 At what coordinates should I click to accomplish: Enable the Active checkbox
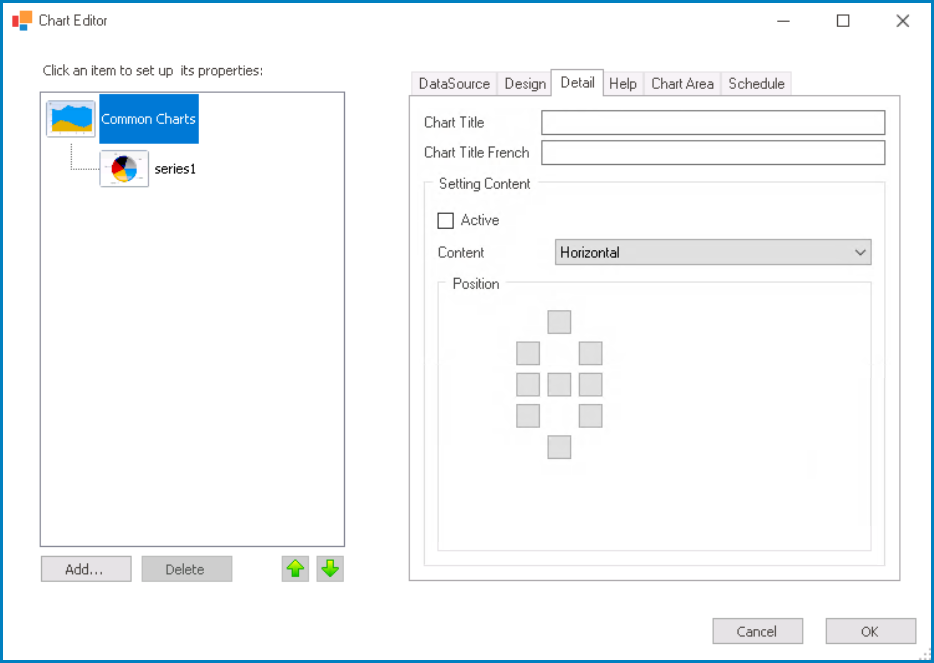point(446,220)
